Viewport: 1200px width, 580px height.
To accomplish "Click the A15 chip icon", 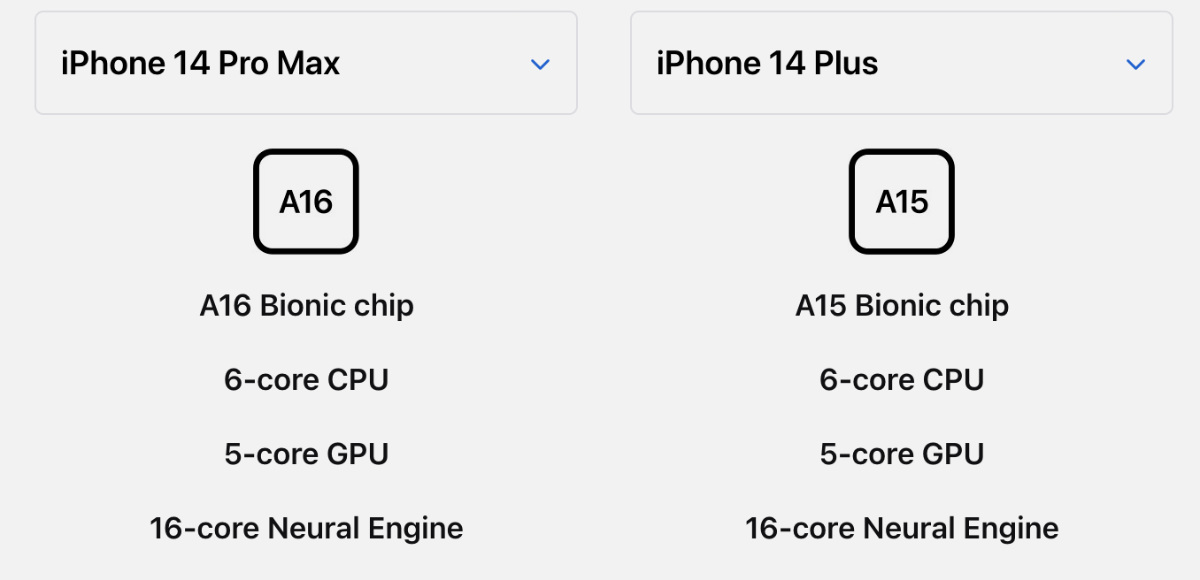I will click(901, 201).
